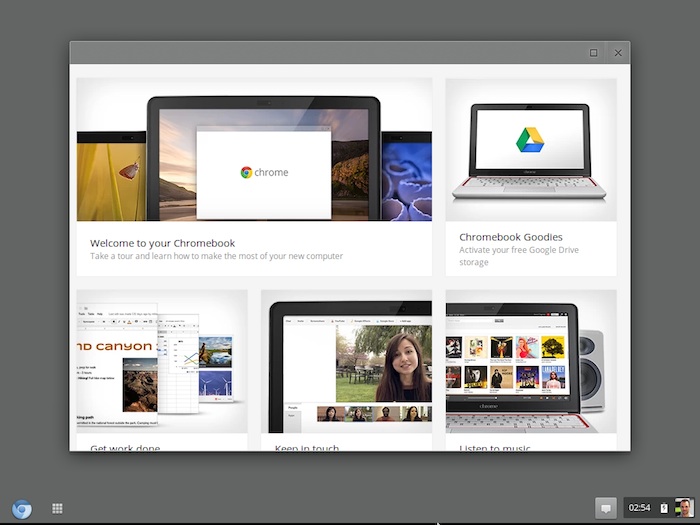Click 'Activate your free Google Drive storage' text

[x=519, y=256]
